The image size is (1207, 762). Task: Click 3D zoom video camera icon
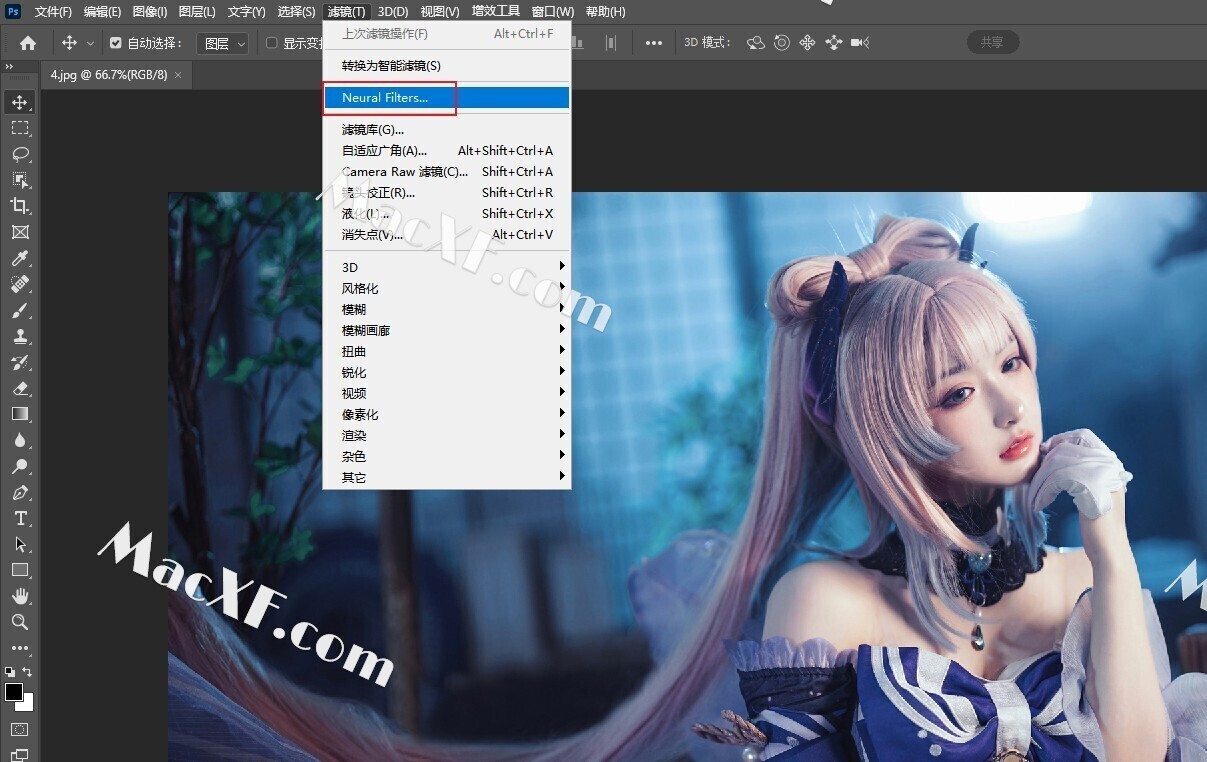click(x=860, y=43)
